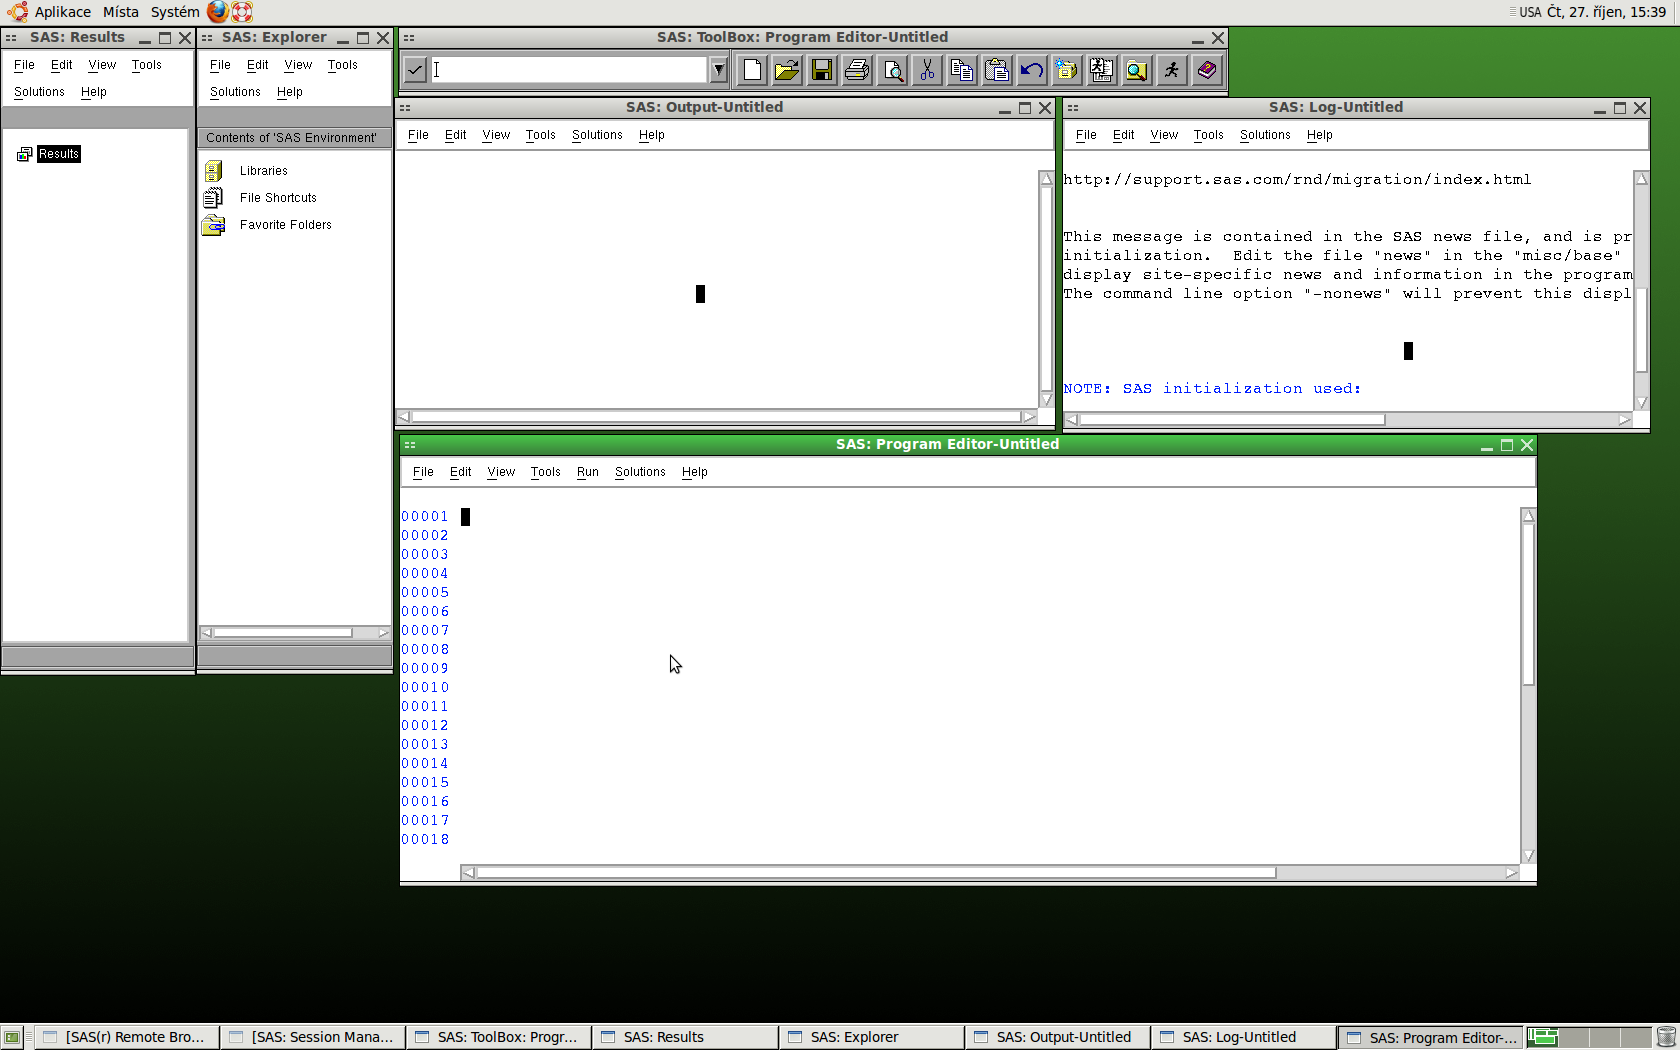Switch to SAS Session Manager taskbar button
Viewport: 1680px width, 1050px height.
tap(312, 1037)
